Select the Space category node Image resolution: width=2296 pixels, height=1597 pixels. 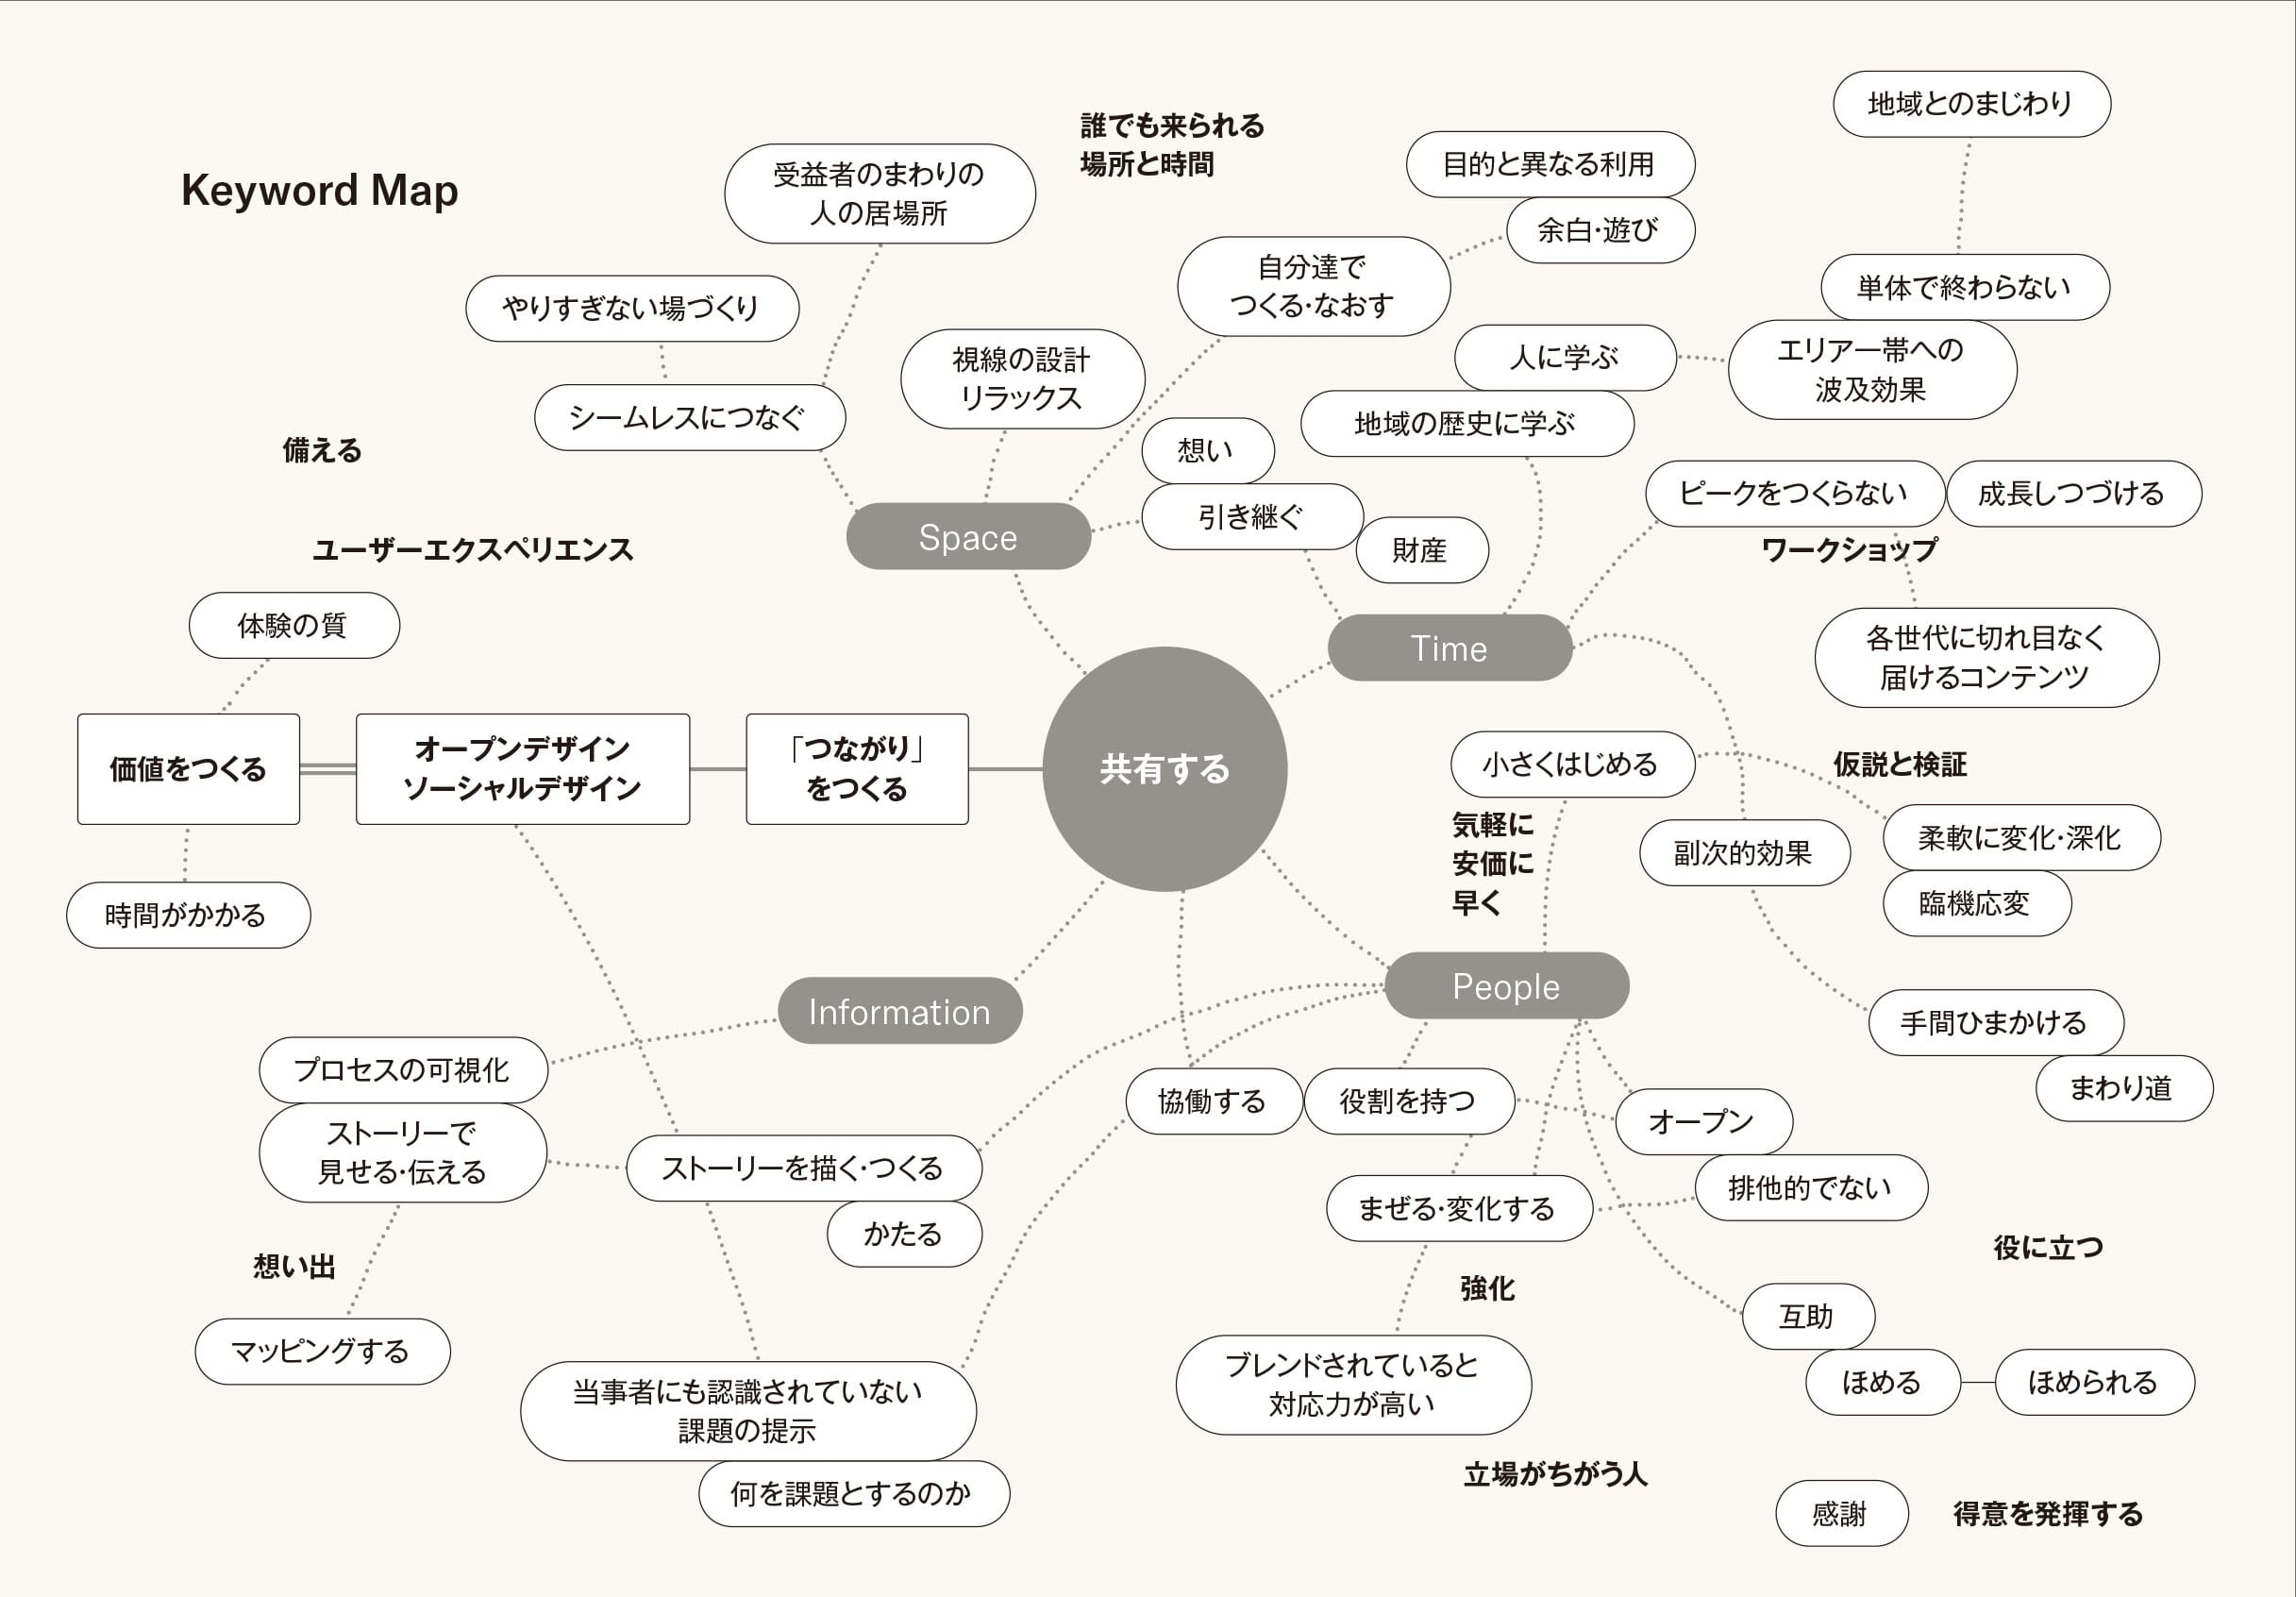tap(968, 537)
